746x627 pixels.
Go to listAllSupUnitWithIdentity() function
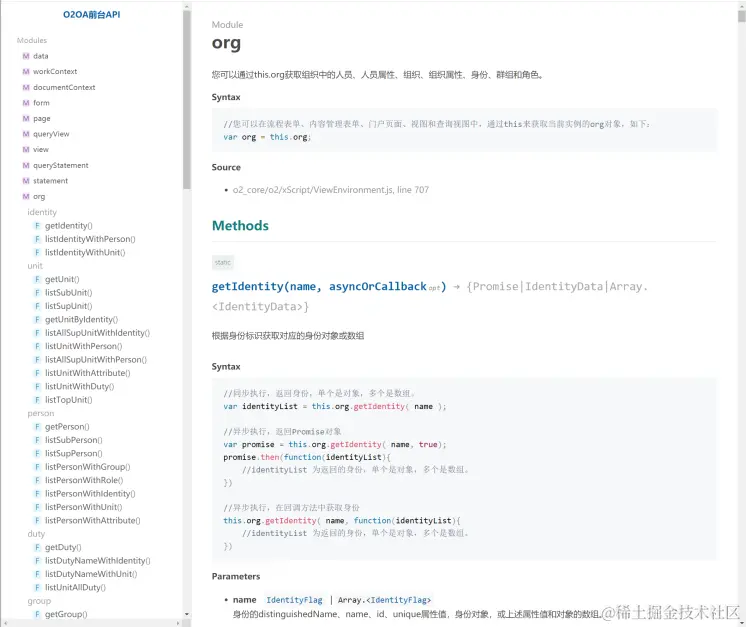pos(97,333)
